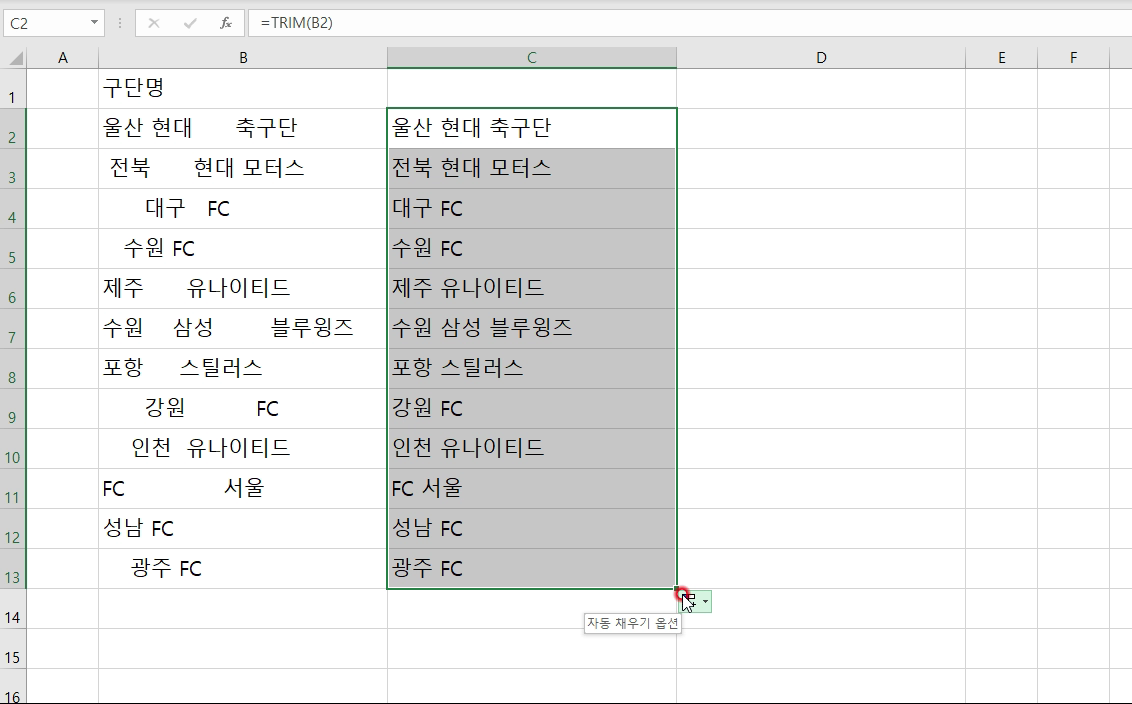Viewport: 1132px width, 704px height.
Task: Open the Auto Fill Options button
Action: 697,601
